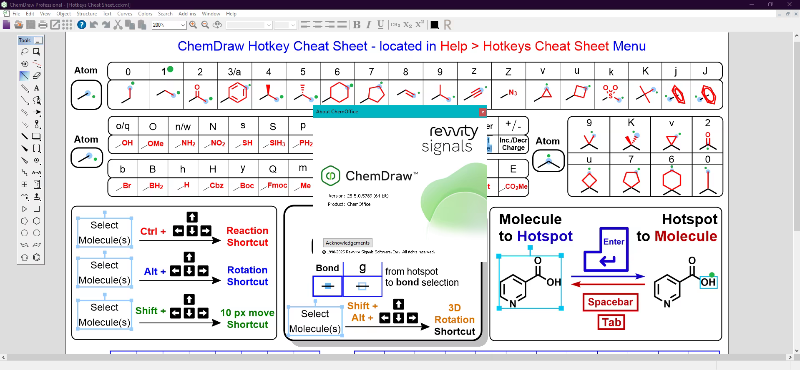Set left text alignment
The height and width of the screenshot is (370, 800).
[x=305, y=24]
